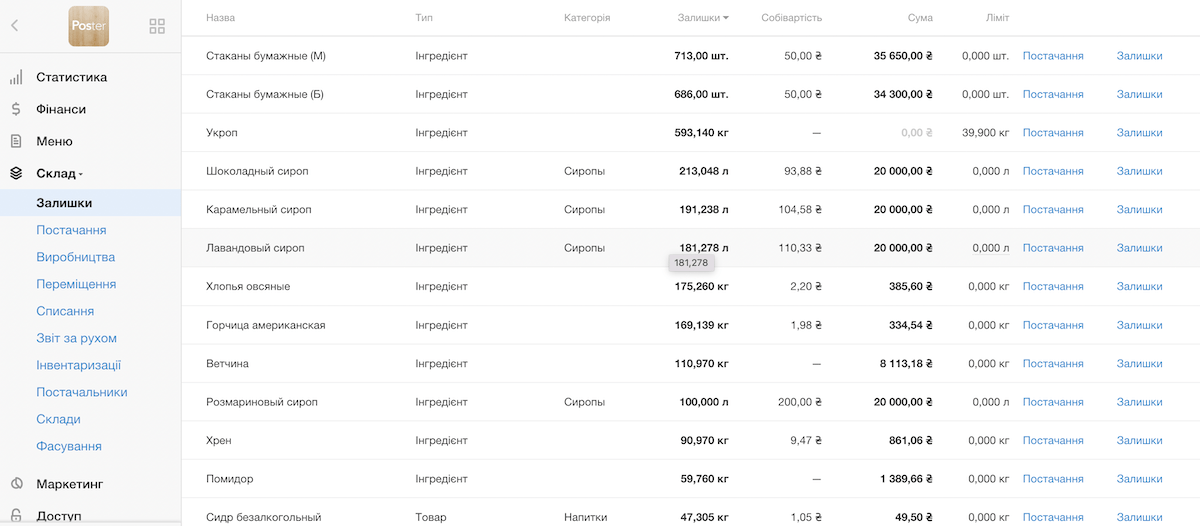The height and width of the screenshot is (526, 1200).
Task: Click the Назва column header
Action: pyautogui.click(x=221, y=18)
